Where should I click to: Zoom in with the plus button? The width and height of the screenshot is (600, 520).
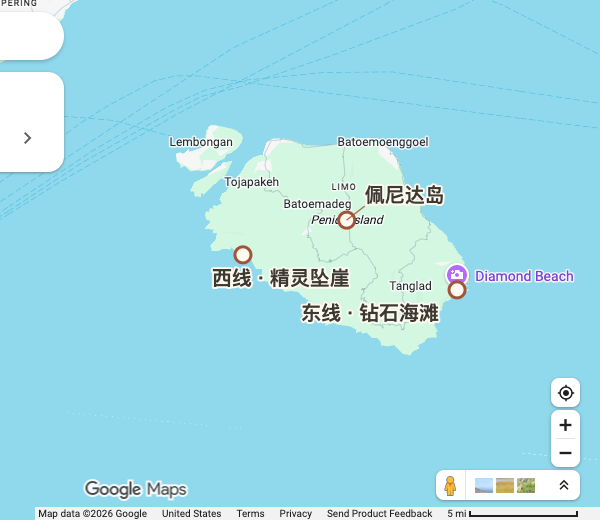(x=565, y=425)
